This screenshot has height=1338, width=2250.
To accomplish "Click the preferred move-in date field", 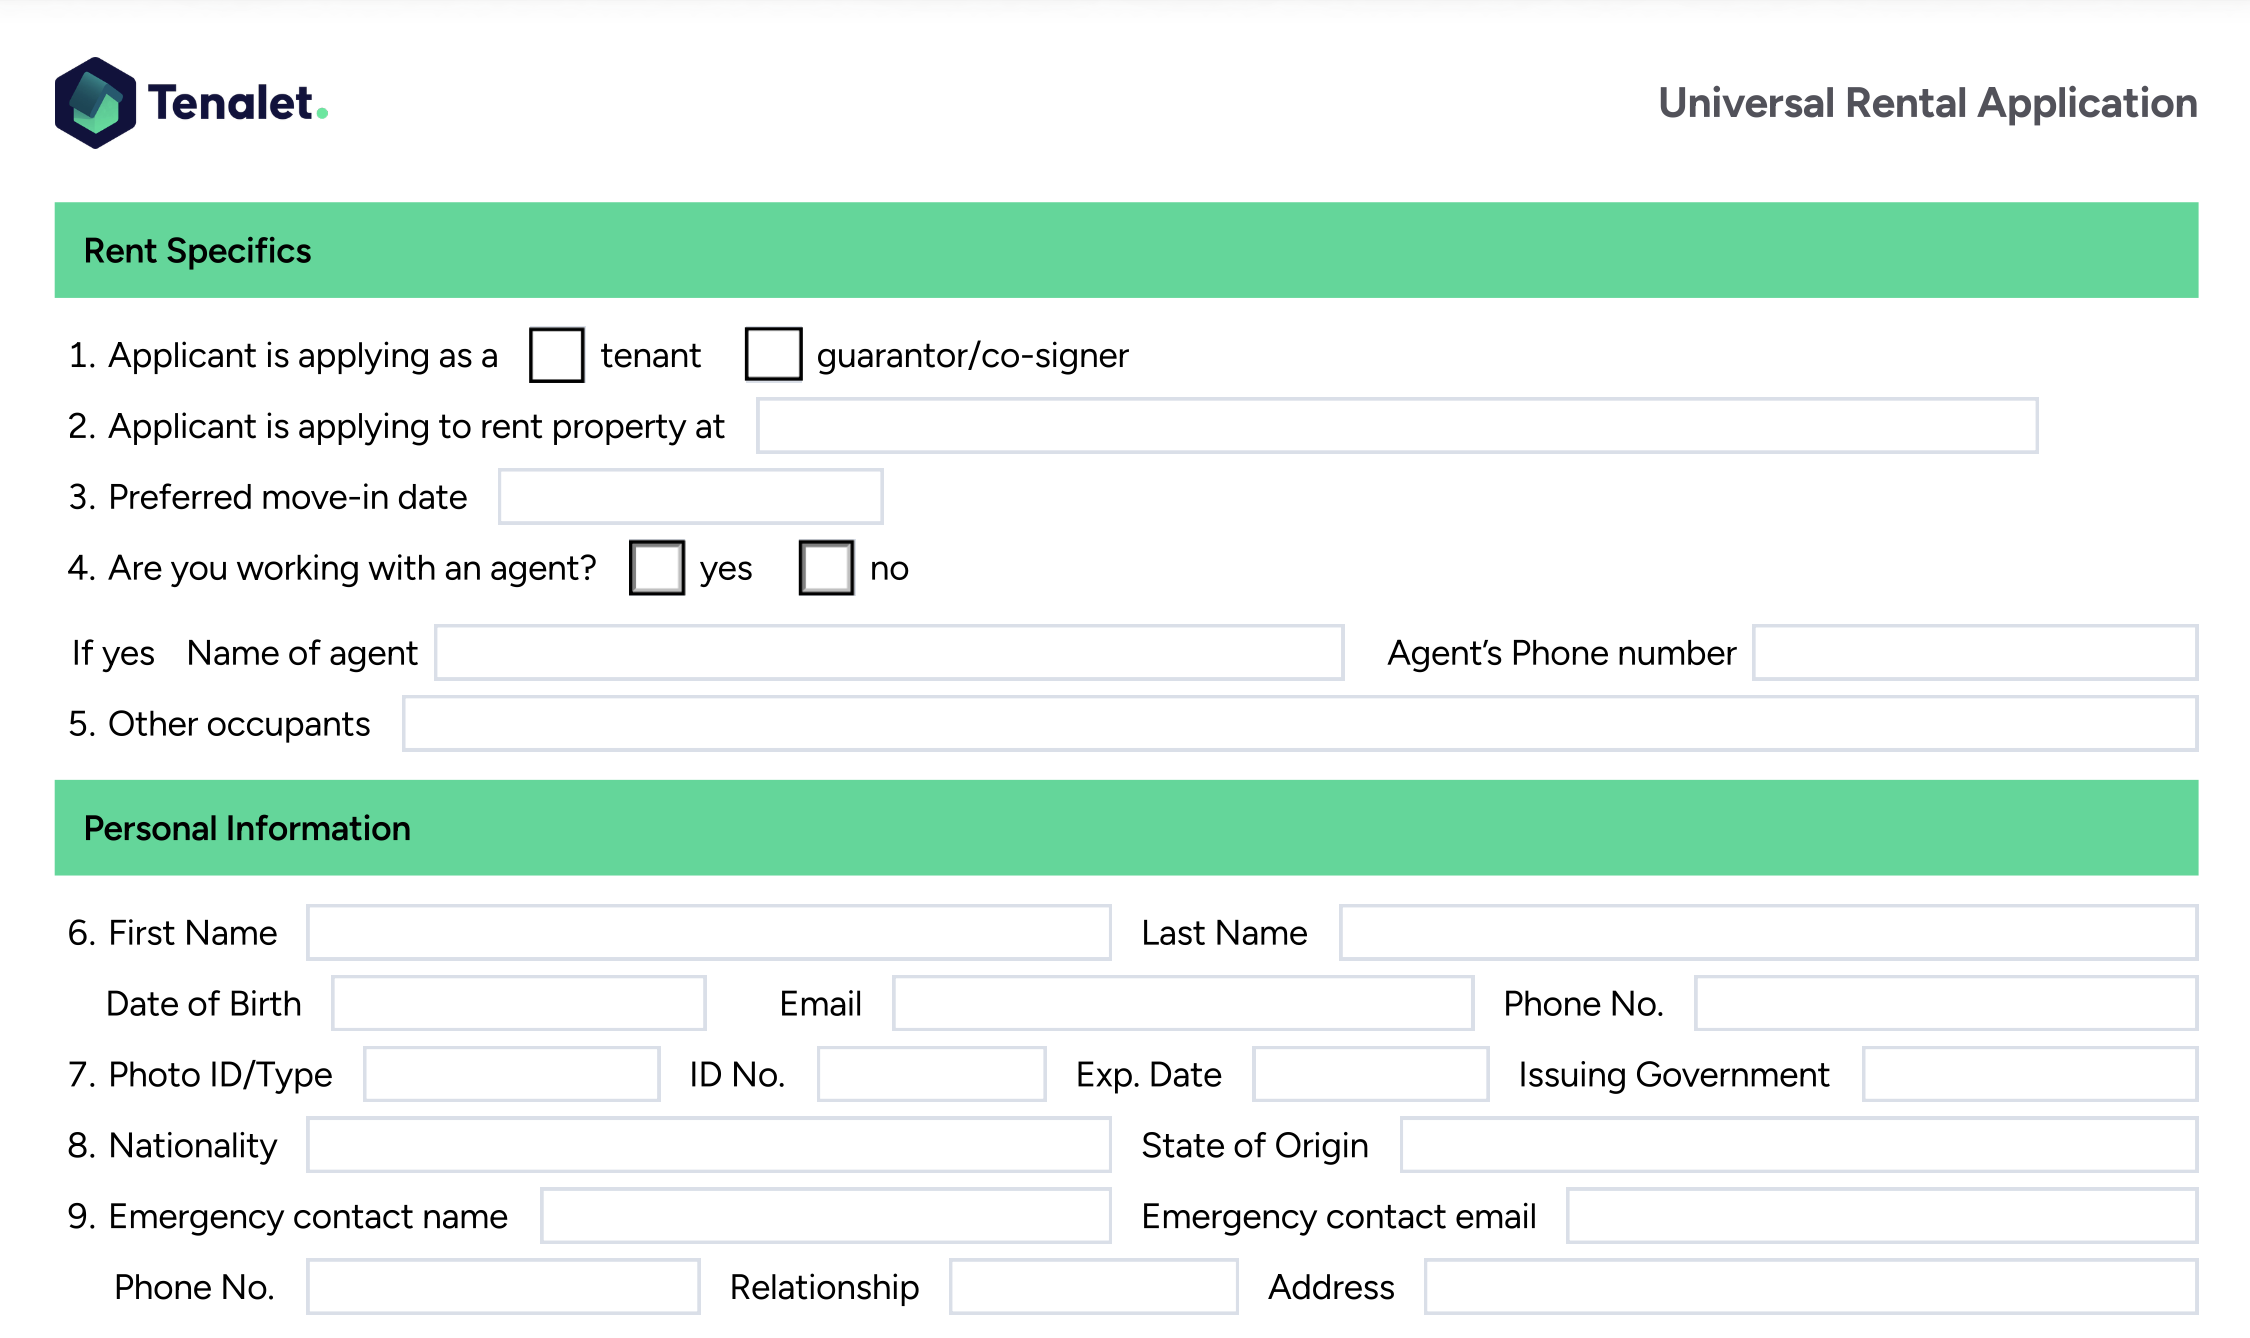I will tap(690, 496).
